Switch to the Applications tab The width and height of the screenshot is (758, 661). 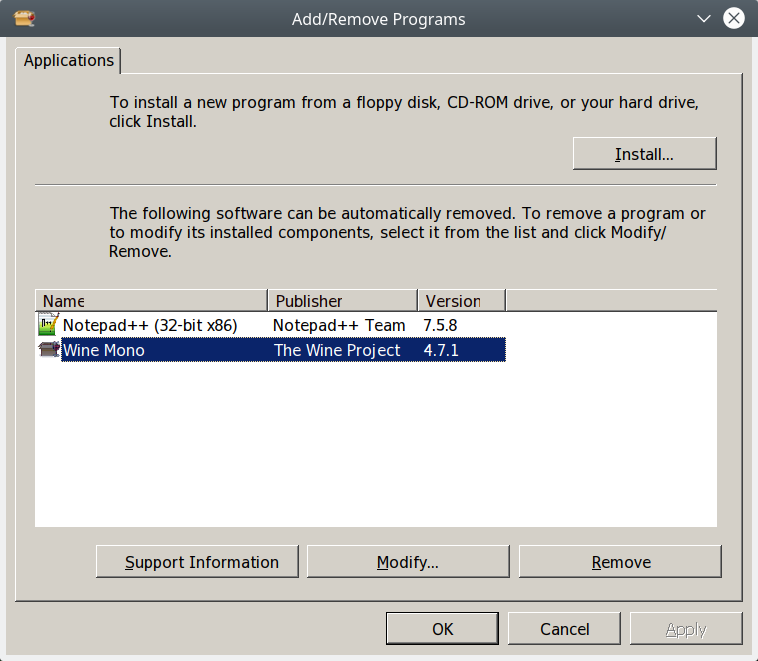point(68,60)
